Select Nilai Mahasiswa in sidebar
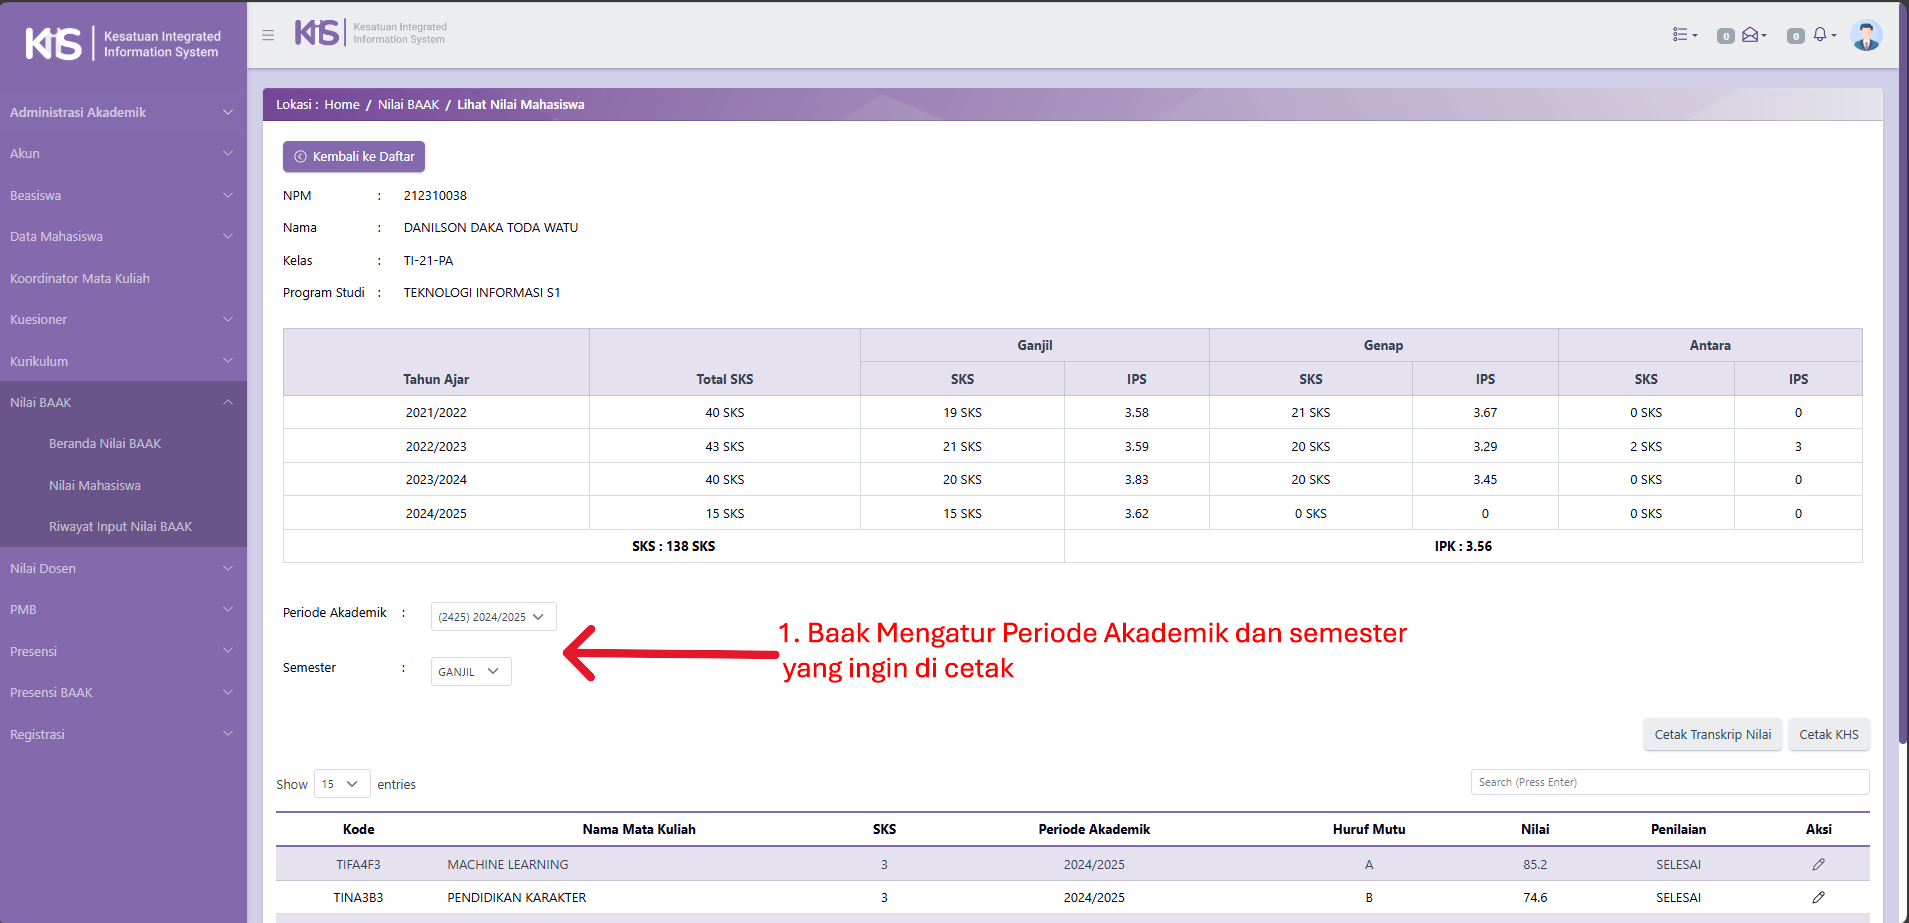The image size is (1909, 923). click(95, 485)
